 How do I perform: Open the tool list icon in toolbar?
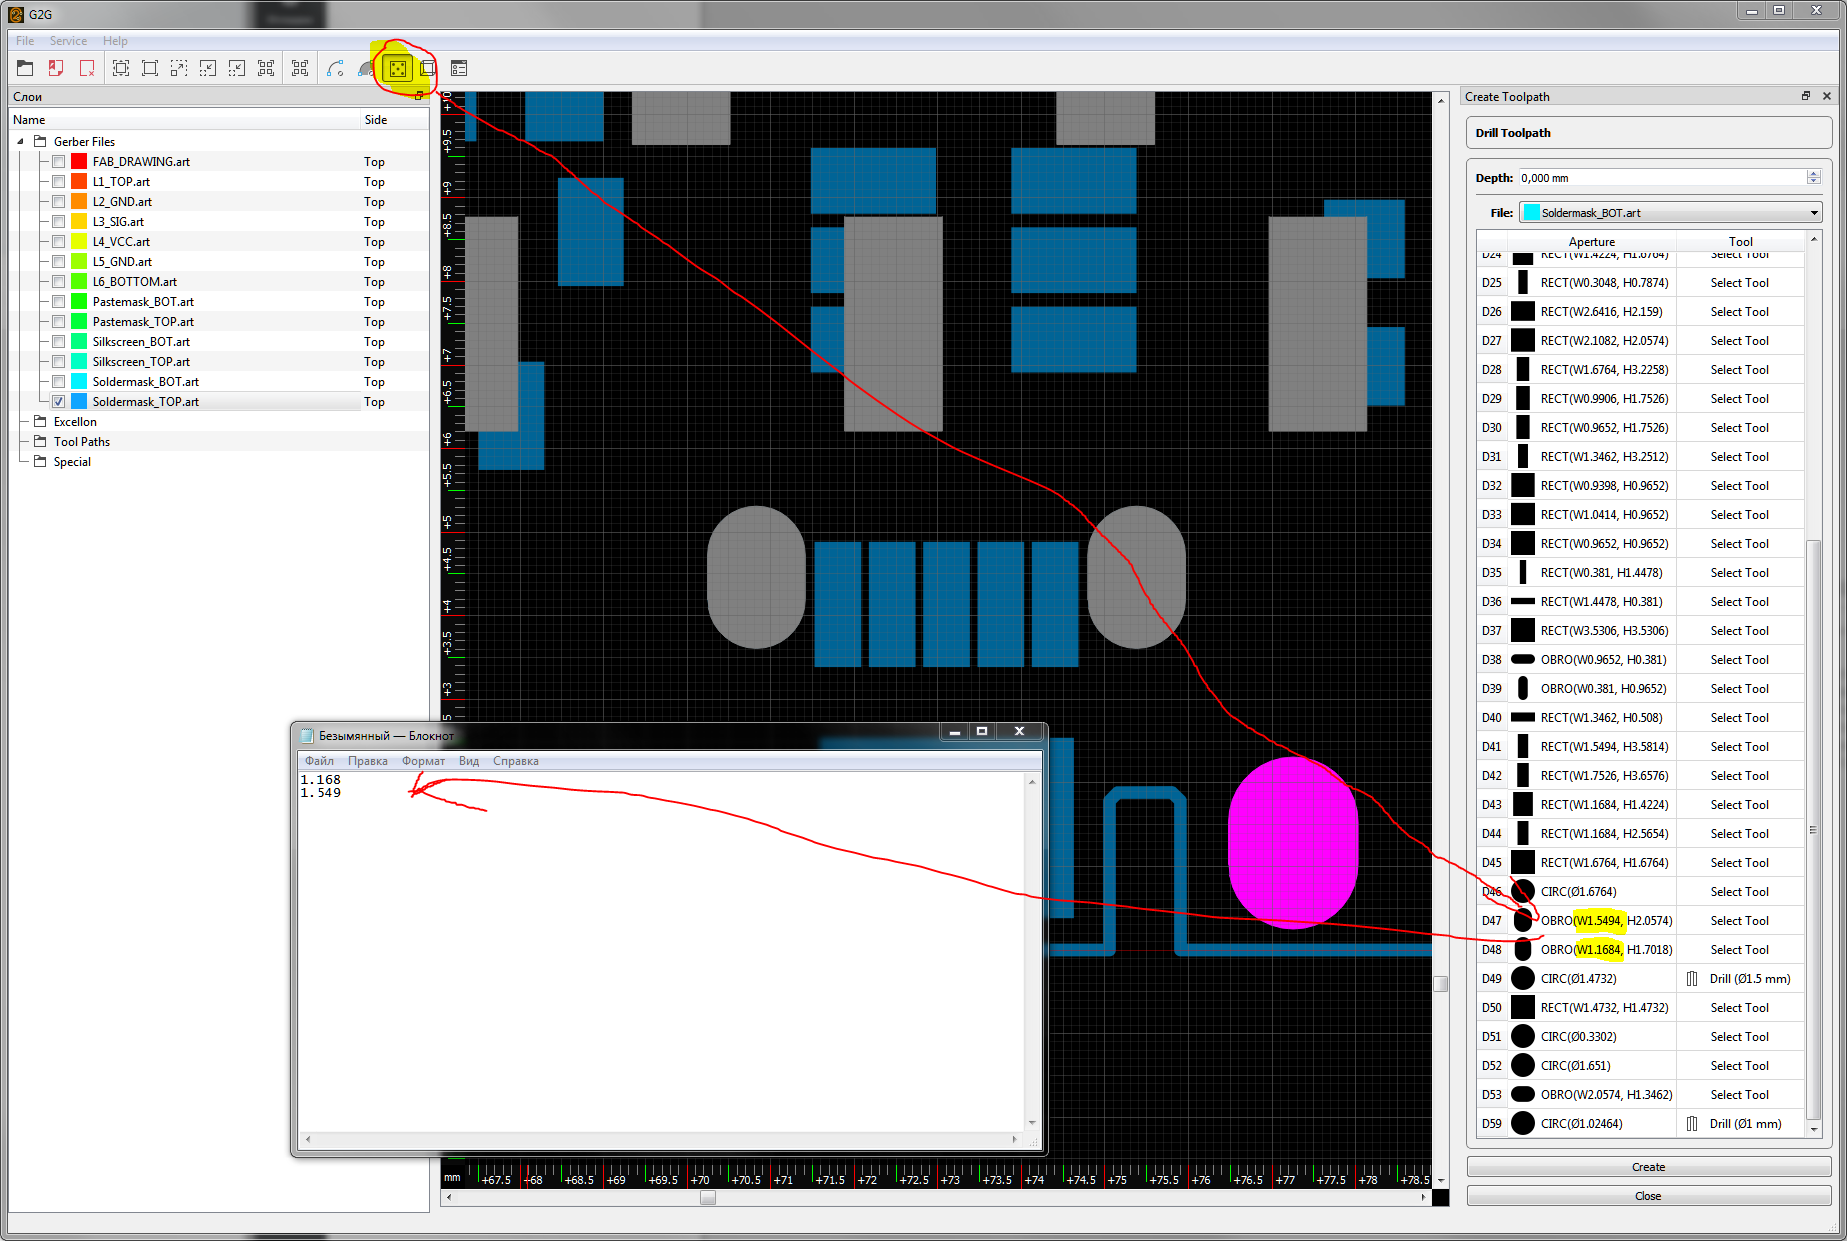[459, 68]
